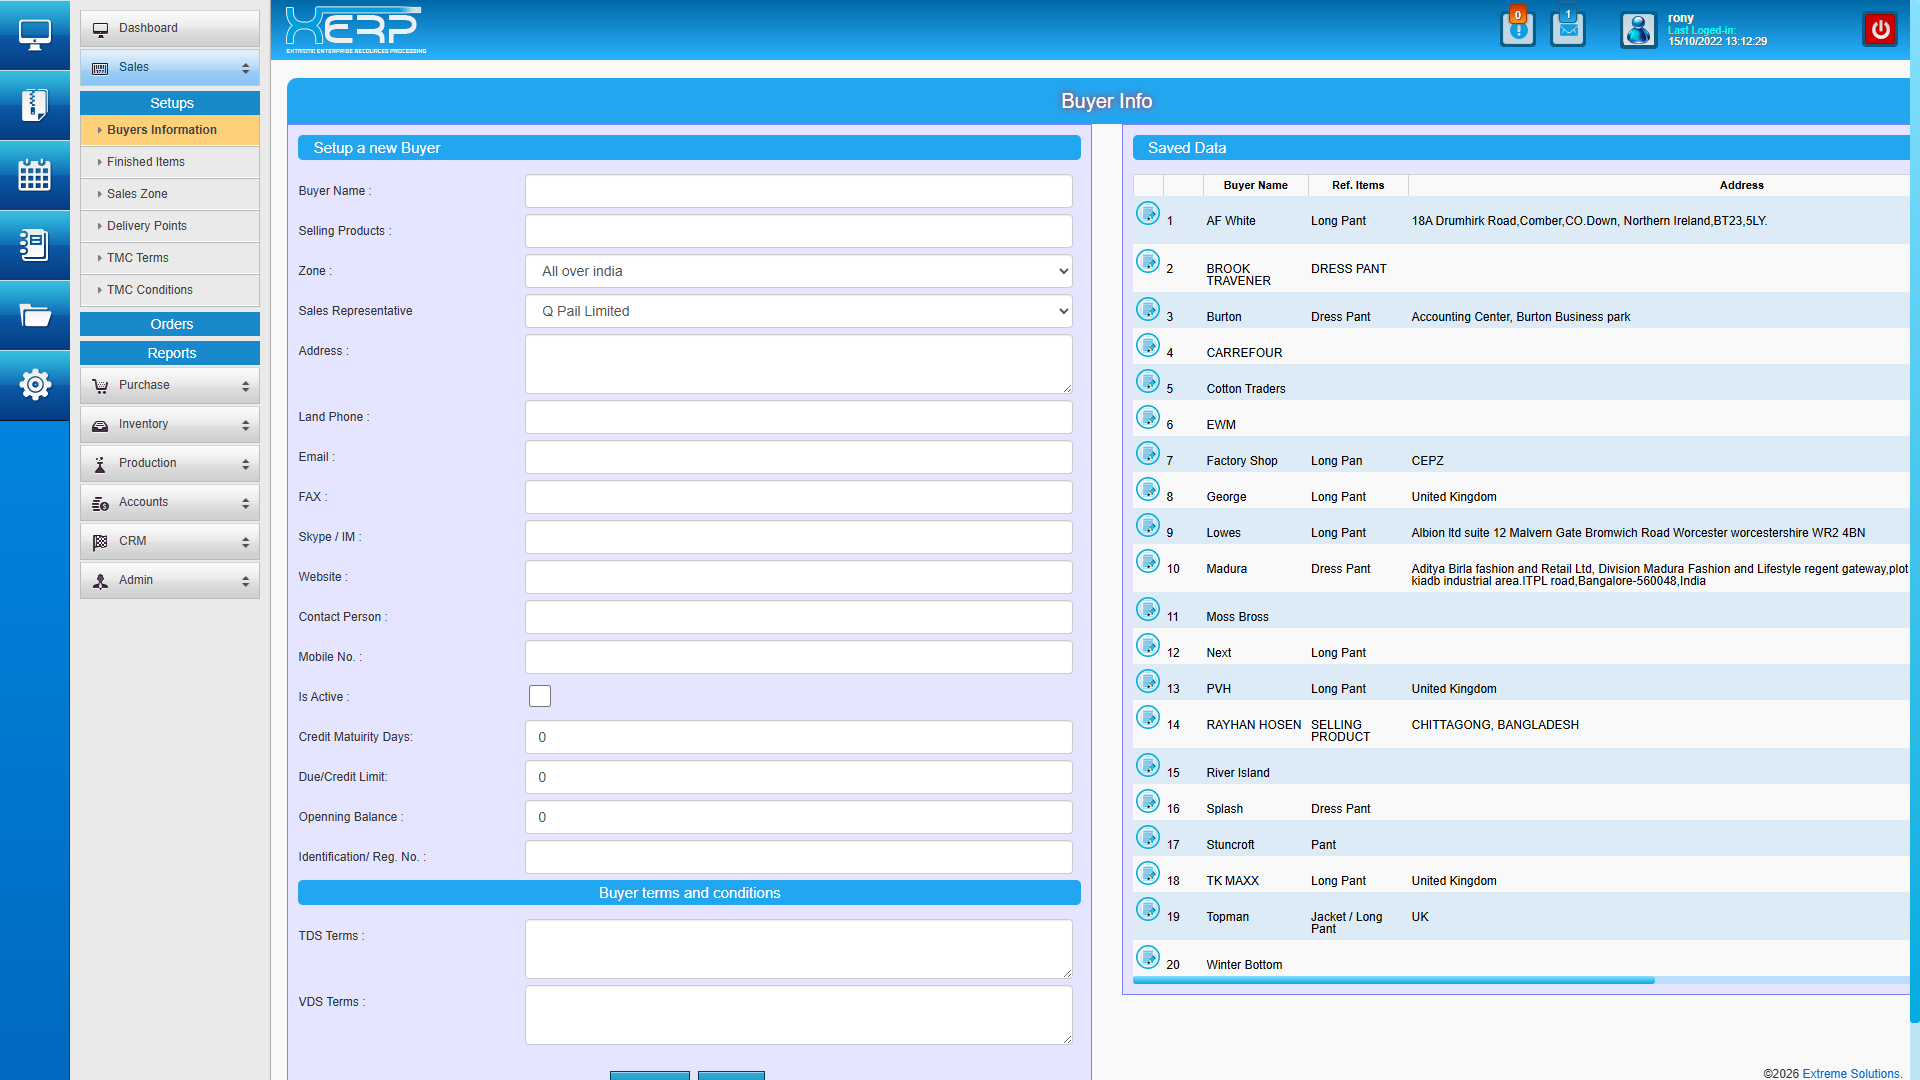
Task: Open the folder icon in left sidebar
Action: (x=35, y=315)
